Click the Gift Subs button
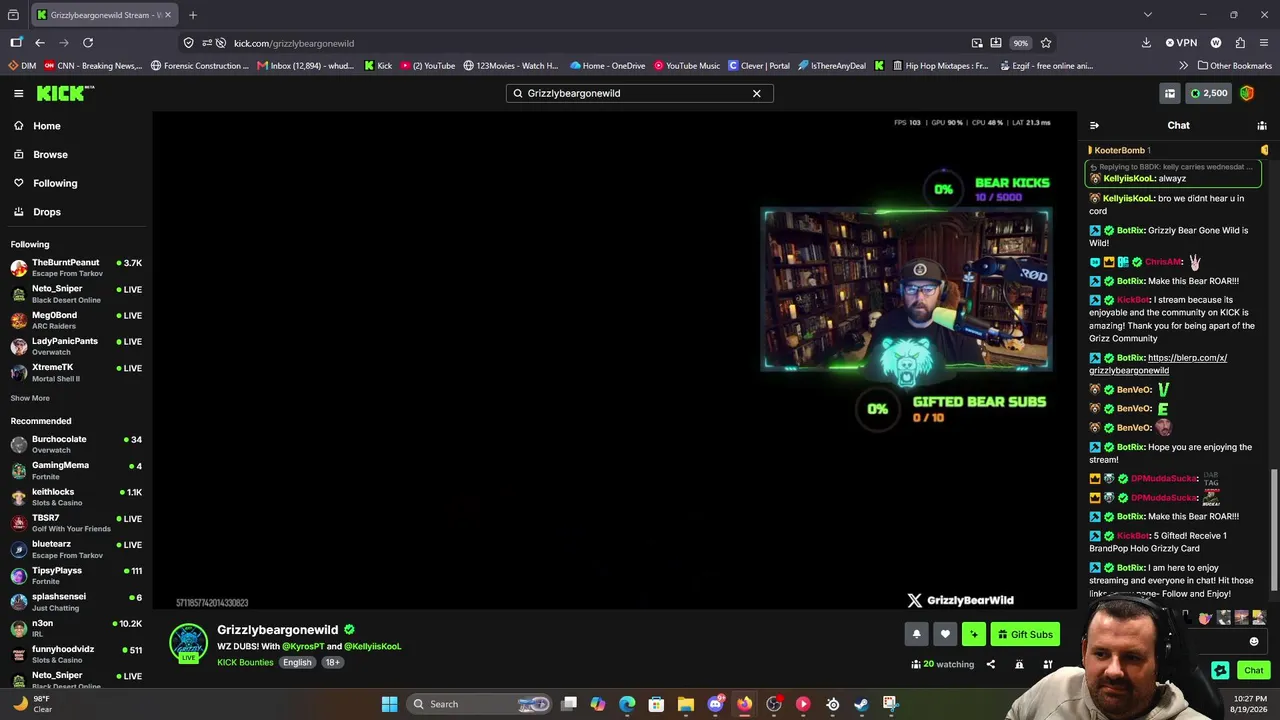Image resolution: width=1280 pixels, height=720 pixels. click(1025, 634)
